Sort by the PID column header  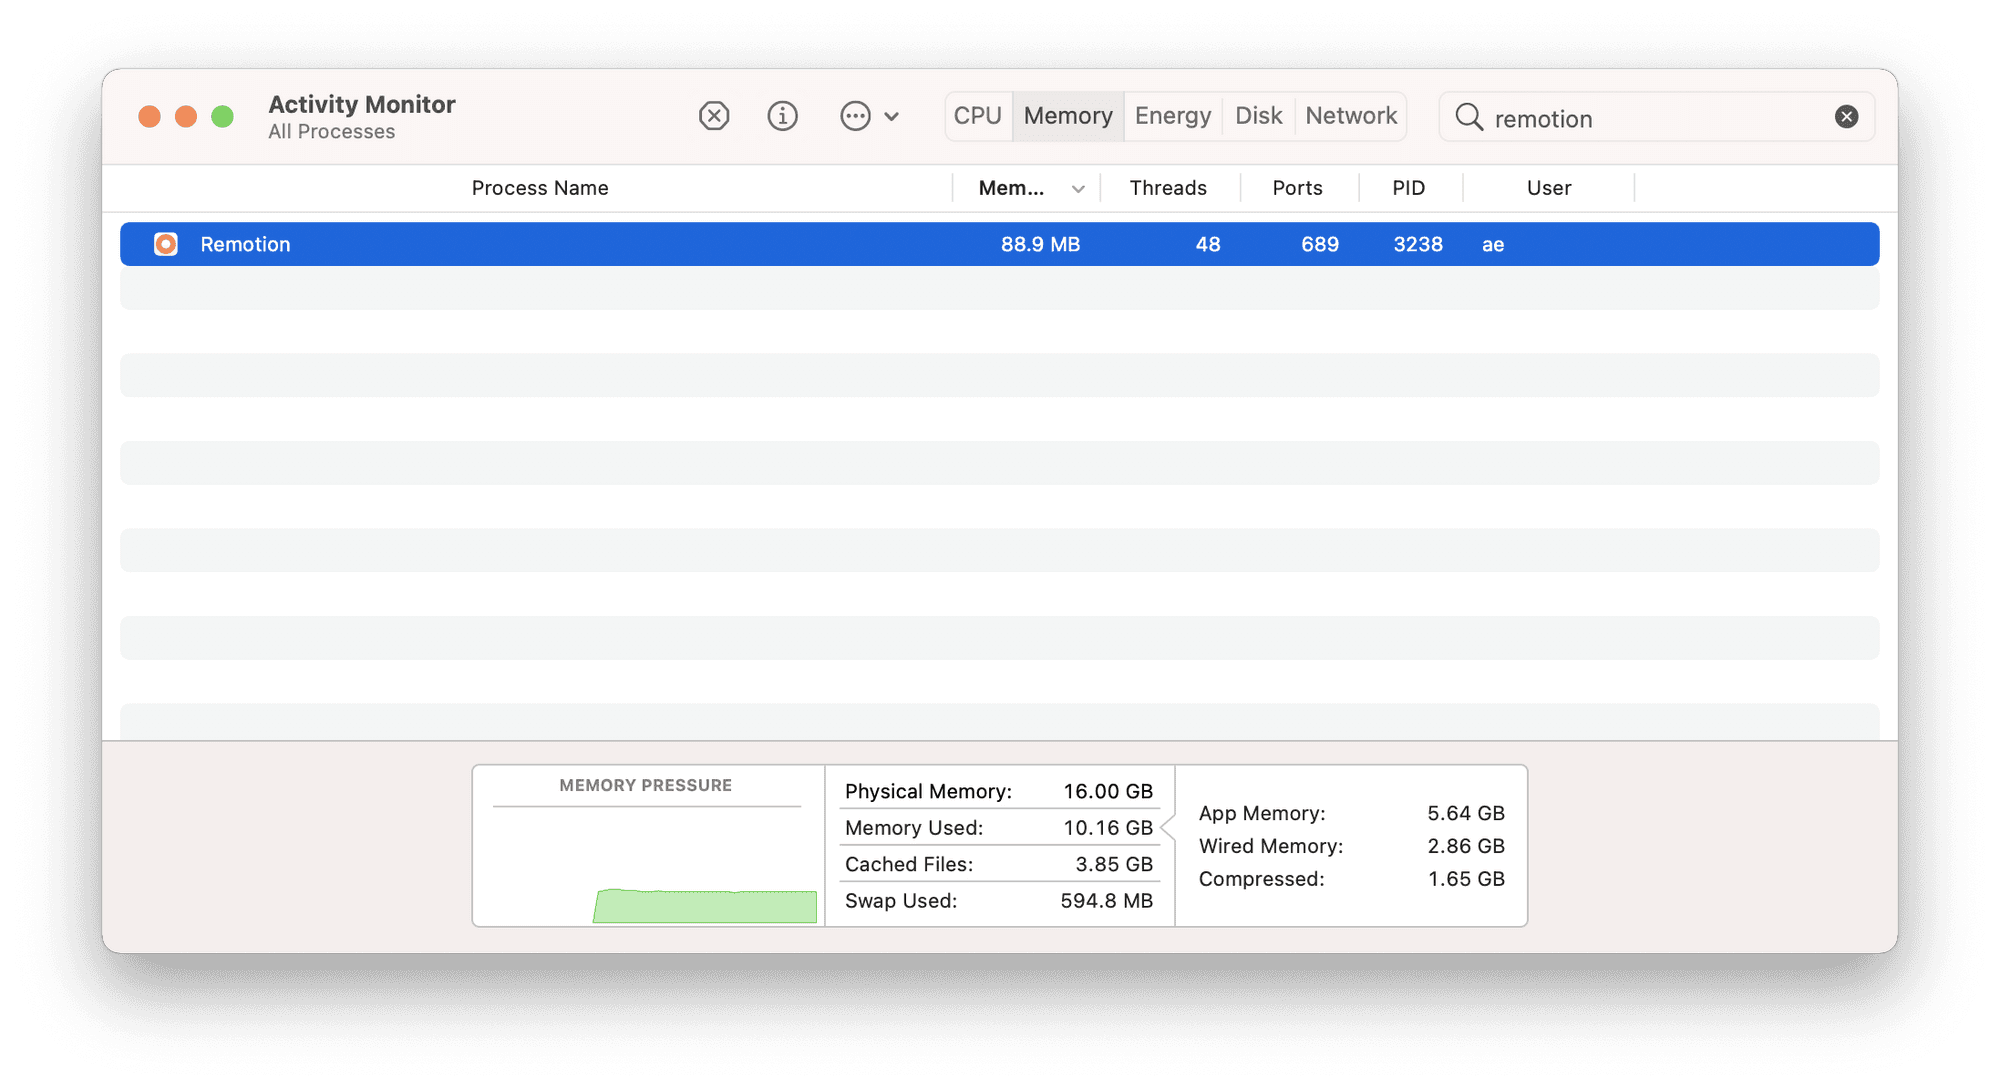1408,188
